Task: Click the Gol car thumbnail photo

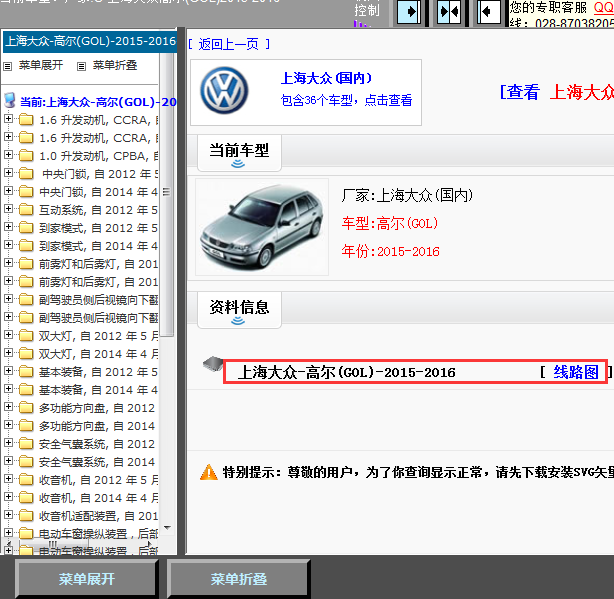Action: 262,227
